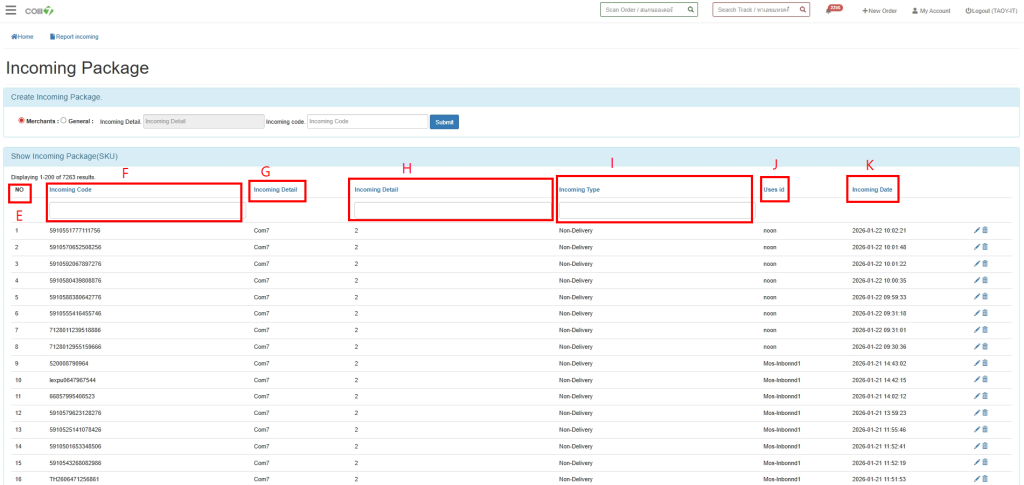Click New Order in top bar
The image size is (1024, 485).
tap(879, 10)
